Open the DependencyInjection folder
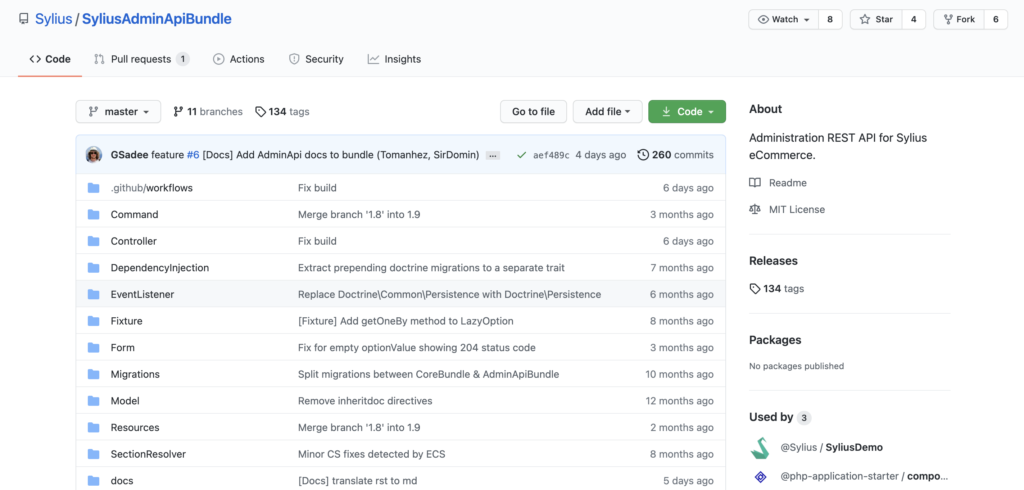Screen dimensions: 1024x490 click(x=160, y=268)
